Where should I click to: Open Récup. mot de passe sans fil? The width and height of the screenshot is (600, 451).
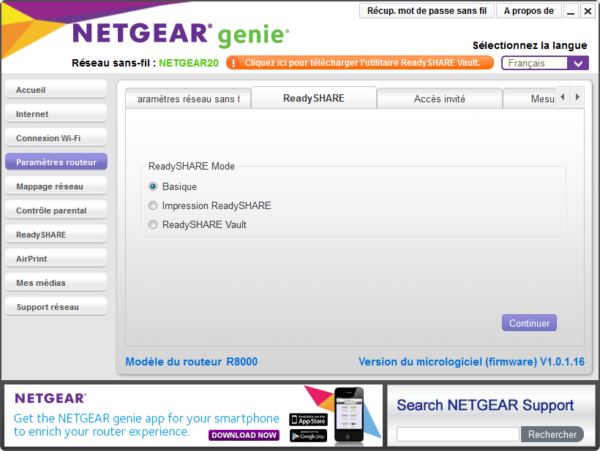(x=426, y=11)
